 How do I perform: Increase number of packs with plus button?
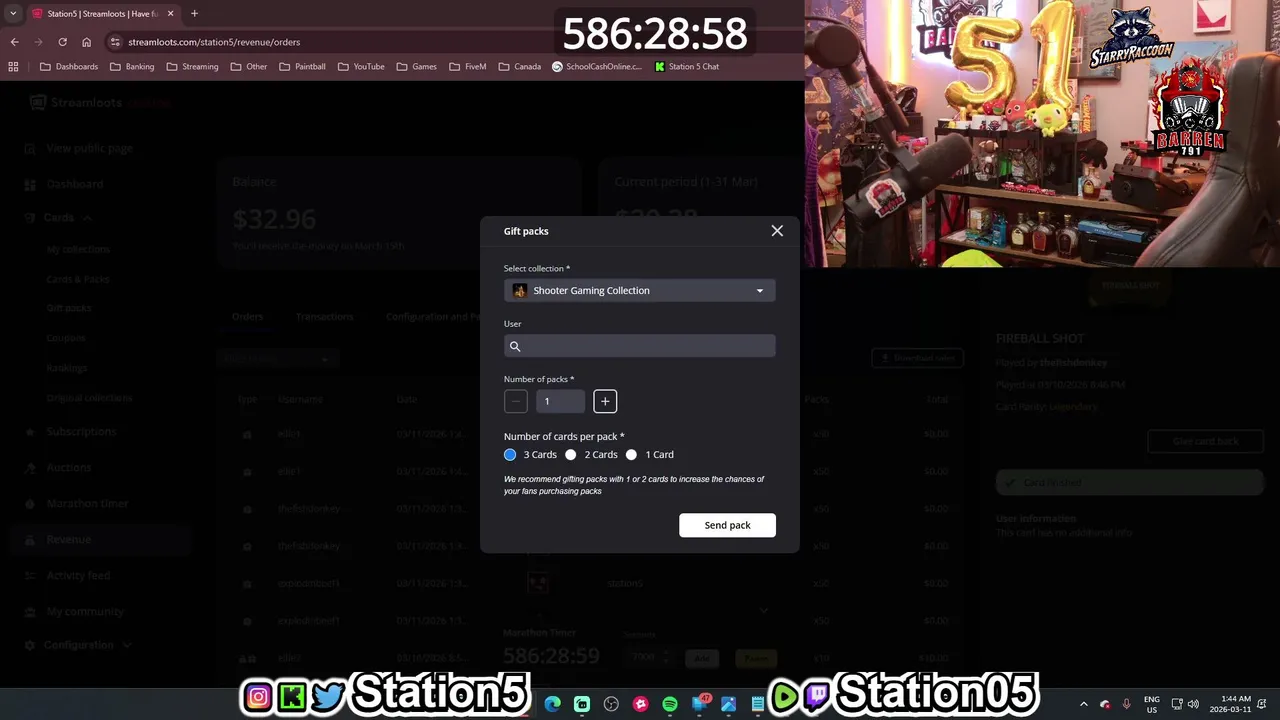click(605, 401)
